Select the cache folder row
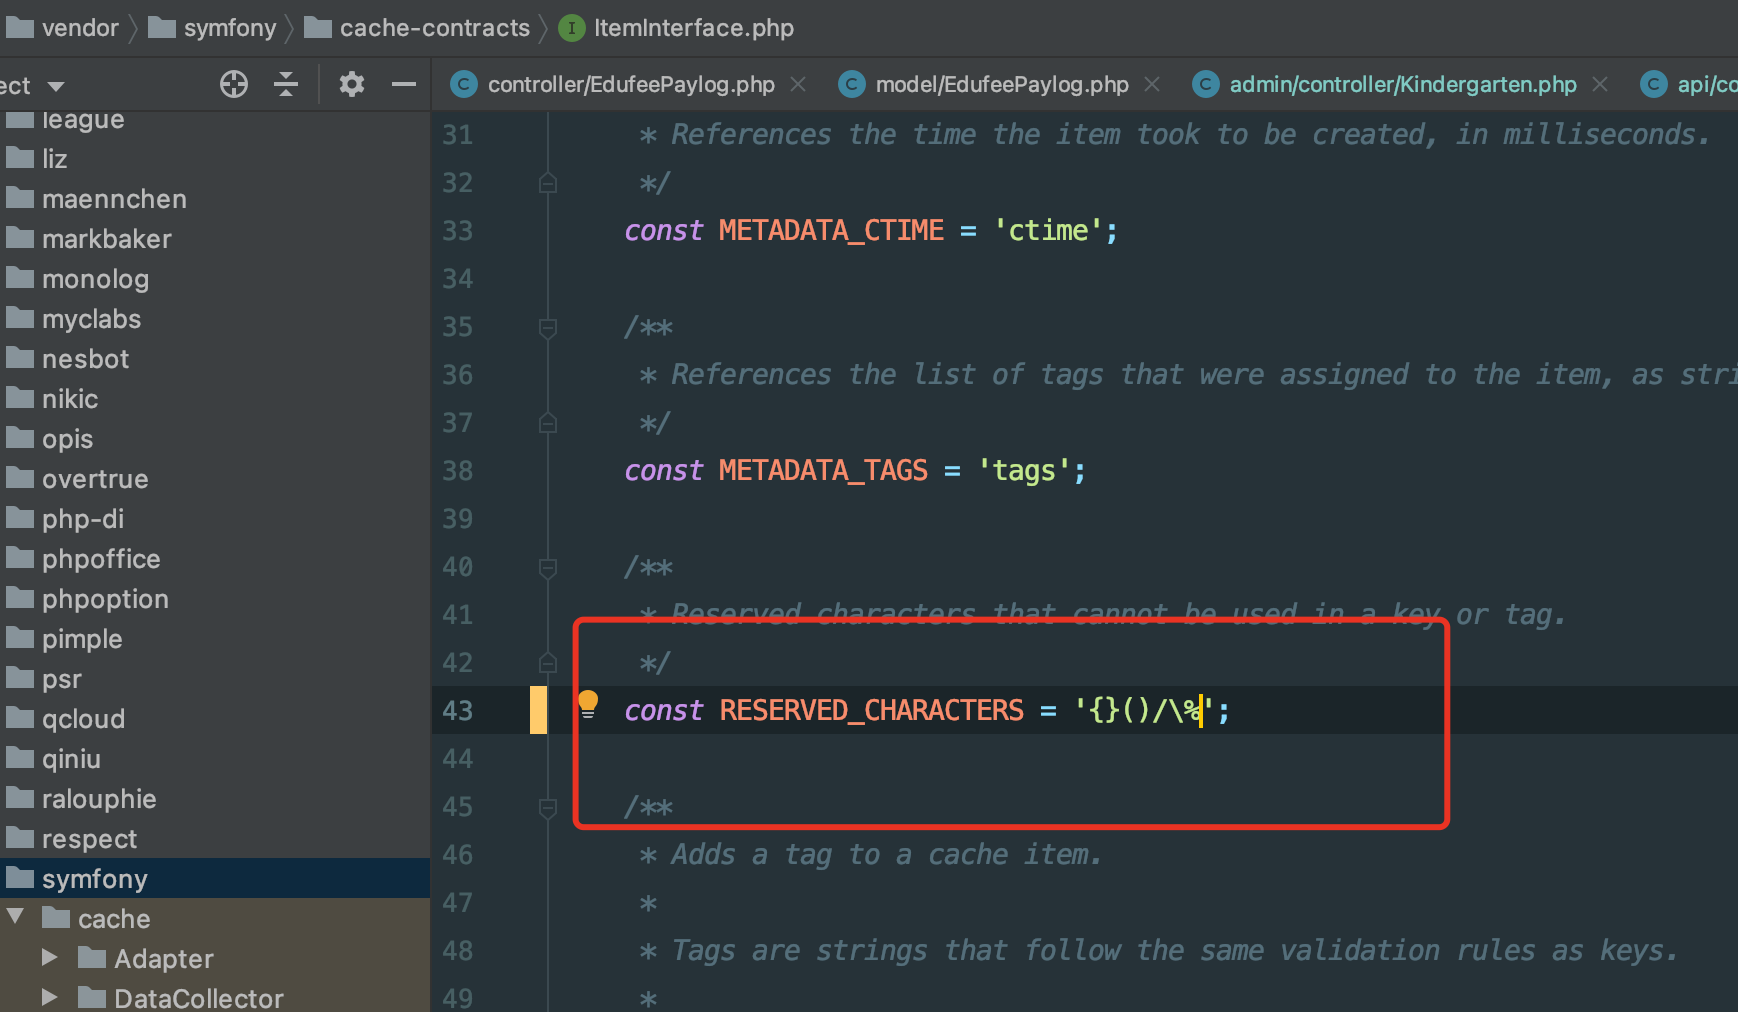This screenshot has height=1012, width=1738. click(215, 918)
